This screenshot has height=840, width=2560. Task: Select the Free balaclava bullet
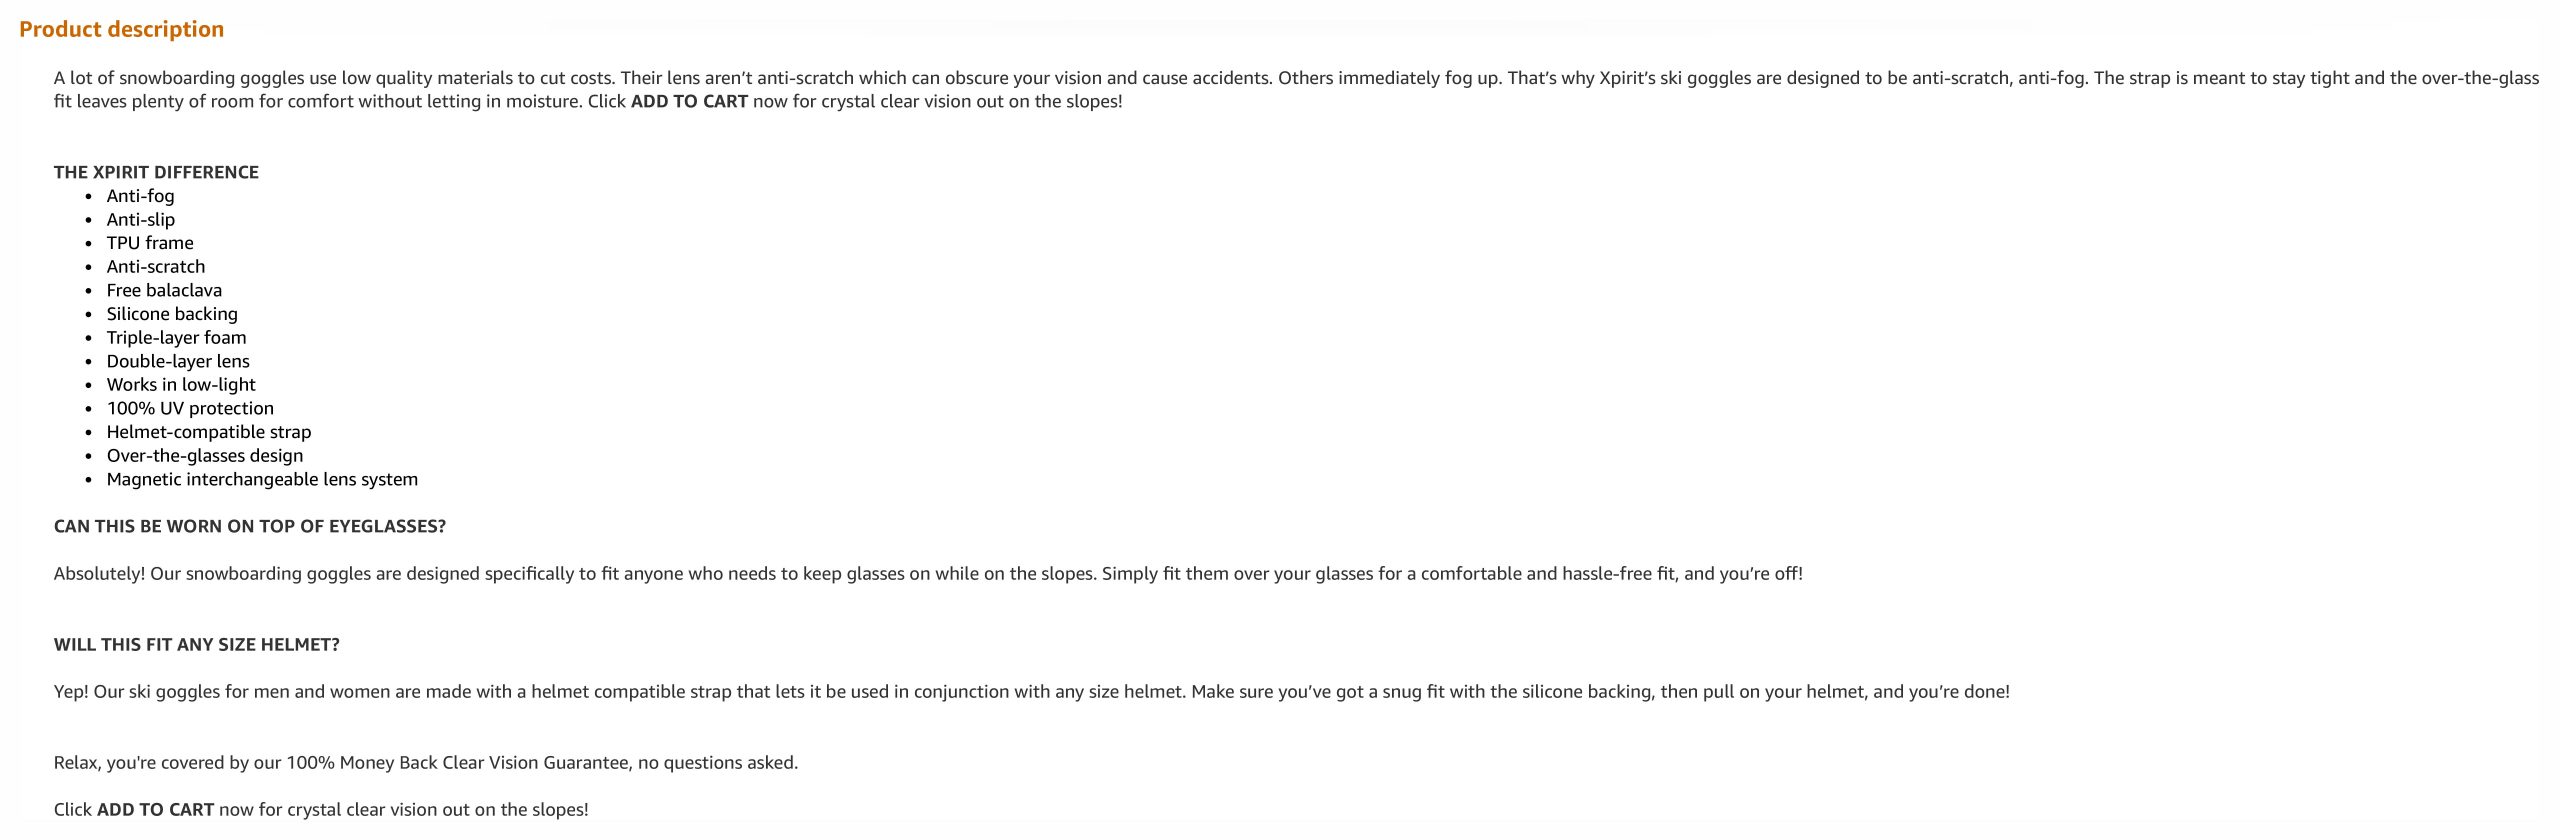click(164, 291)
